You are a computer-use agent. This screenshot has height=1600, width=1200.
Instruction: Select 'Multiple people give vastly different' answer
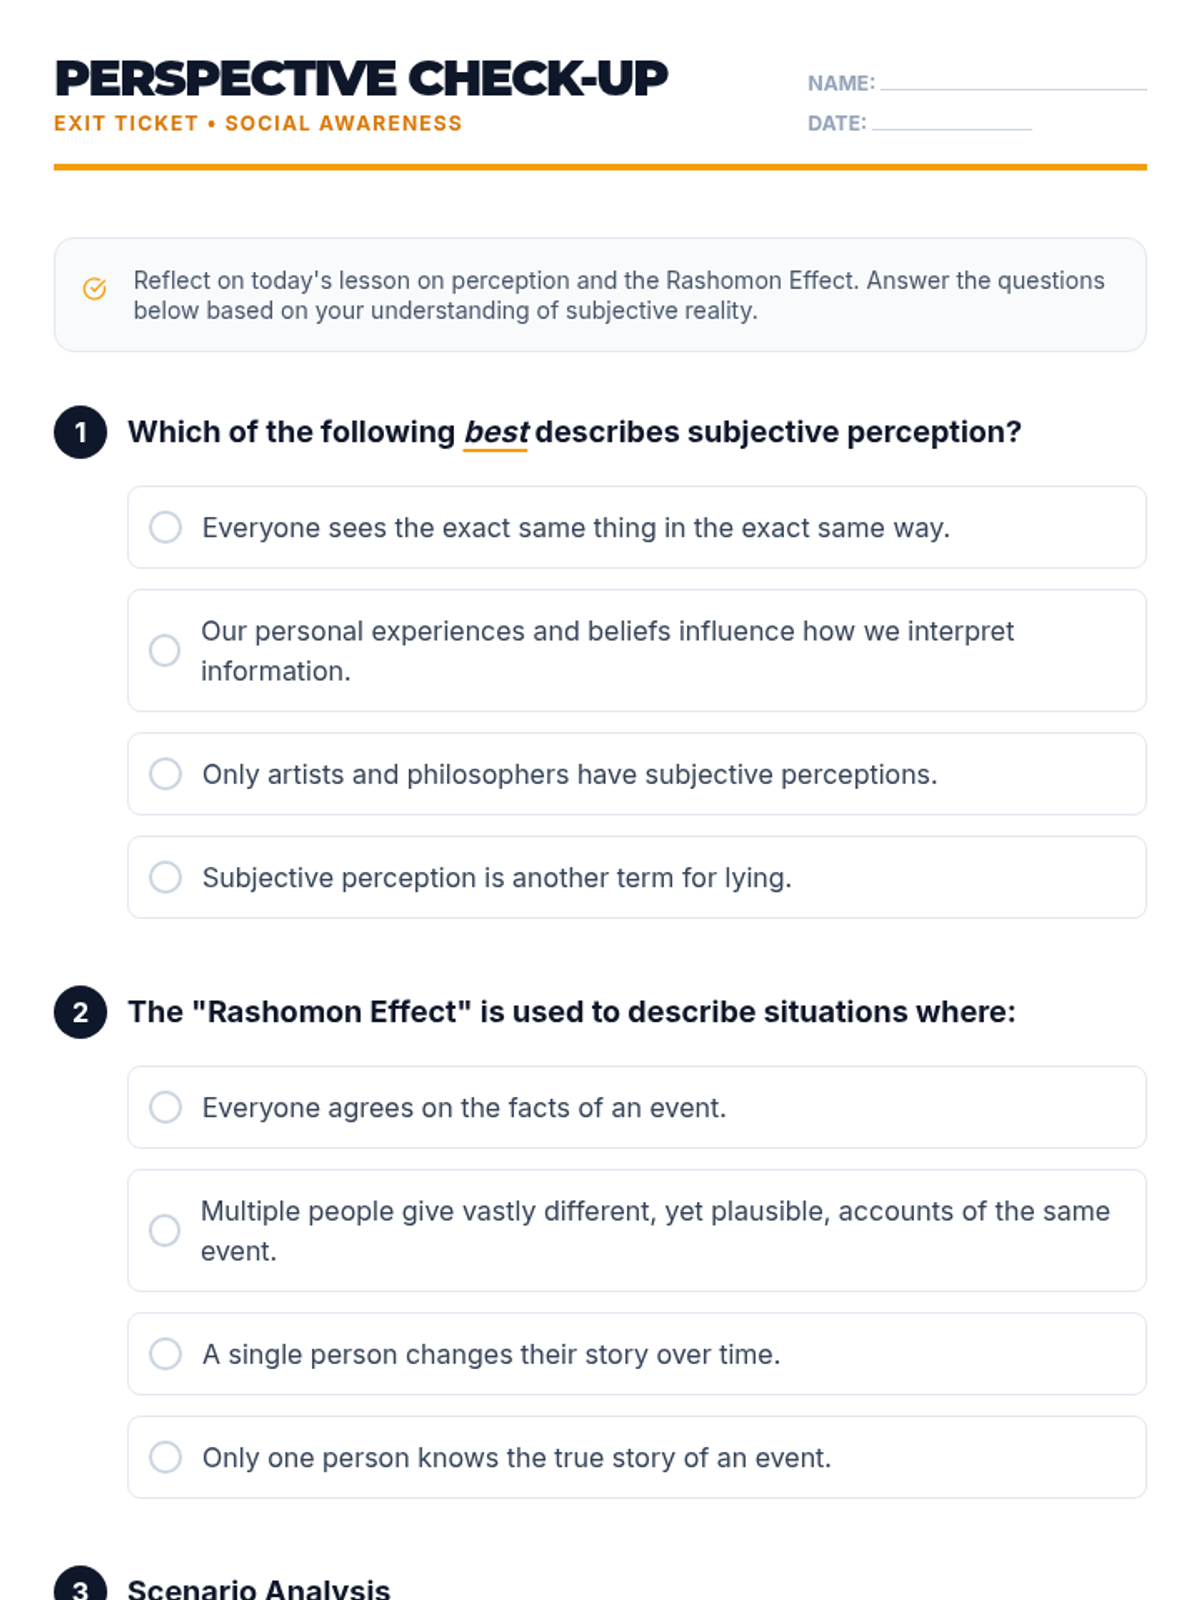pos(165,1230)
